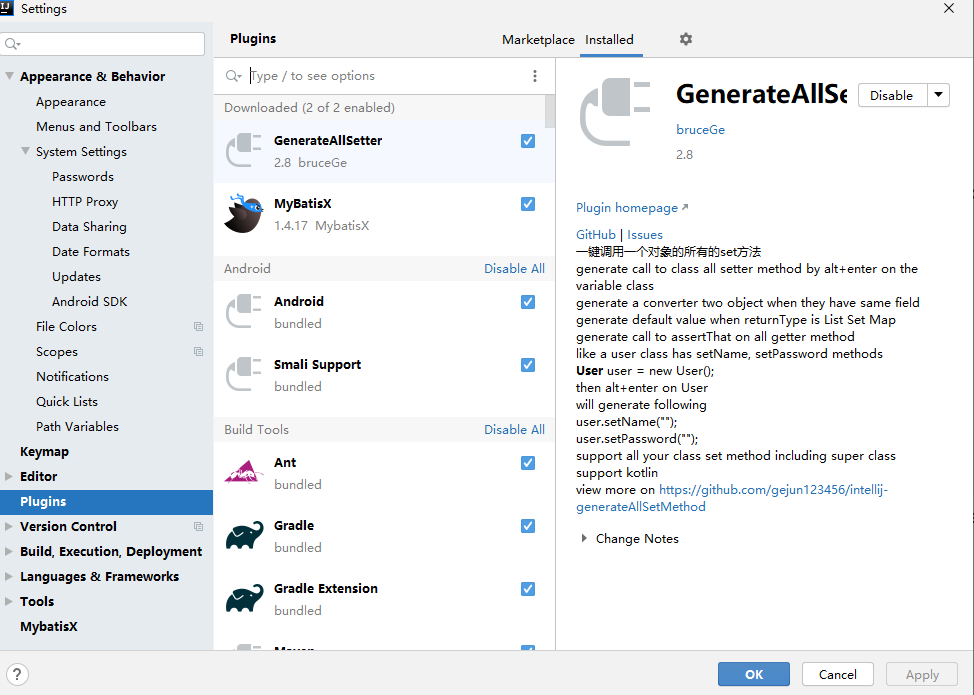Disable the Android plugin checkbox
The image size is (974, 695).
click(528, 302)
